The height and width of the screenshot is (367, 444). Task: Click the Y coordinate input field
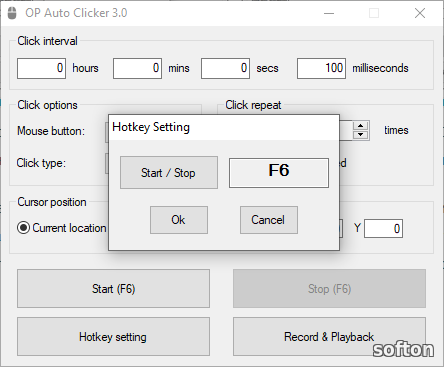coord(383,229)
